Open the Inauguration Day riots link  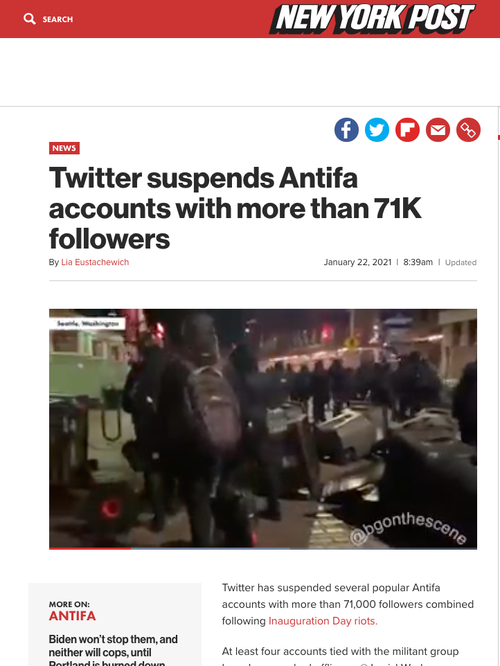pos(323,621)
